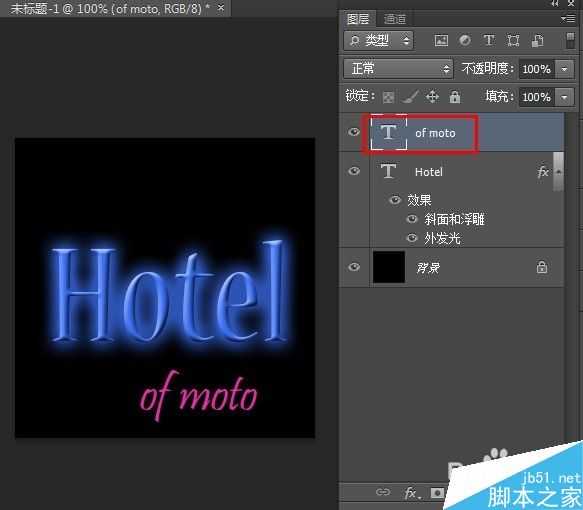Viewport: 583px width, 510px height.
Task: Filter layers by shape layer icon
Action: coord(513,40)
